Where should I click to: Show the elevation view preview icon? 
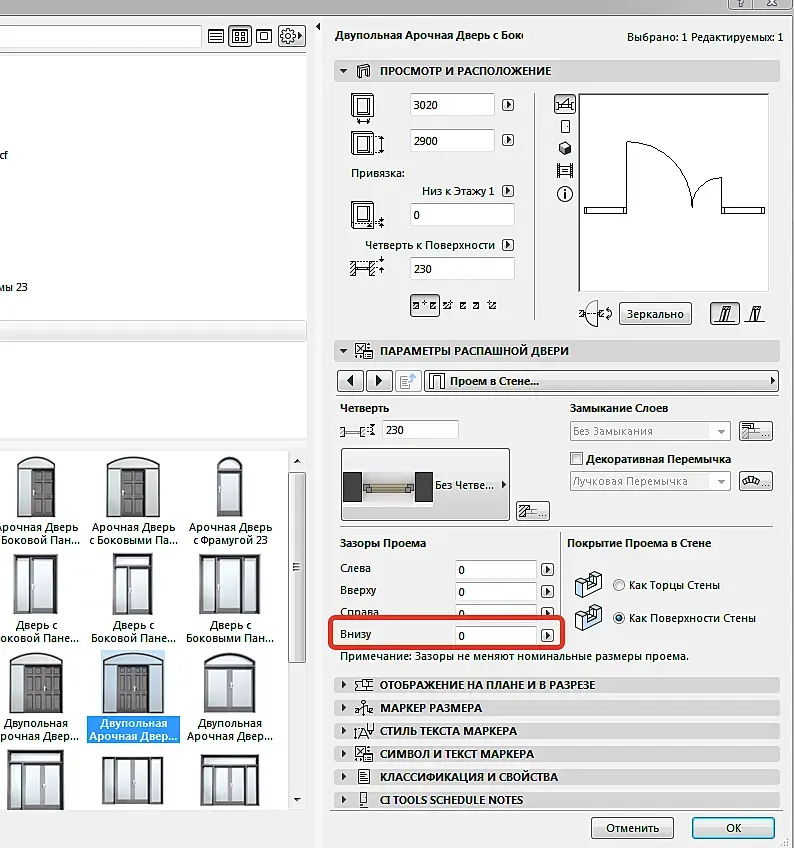[565, 127]
